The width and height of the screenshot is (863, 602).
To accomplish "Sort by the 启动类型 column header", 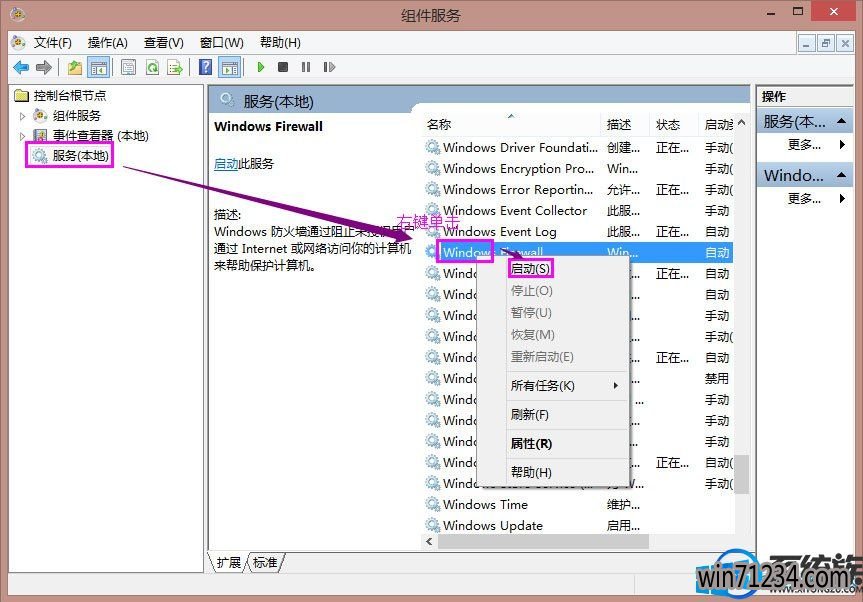I will click(717, 124).
